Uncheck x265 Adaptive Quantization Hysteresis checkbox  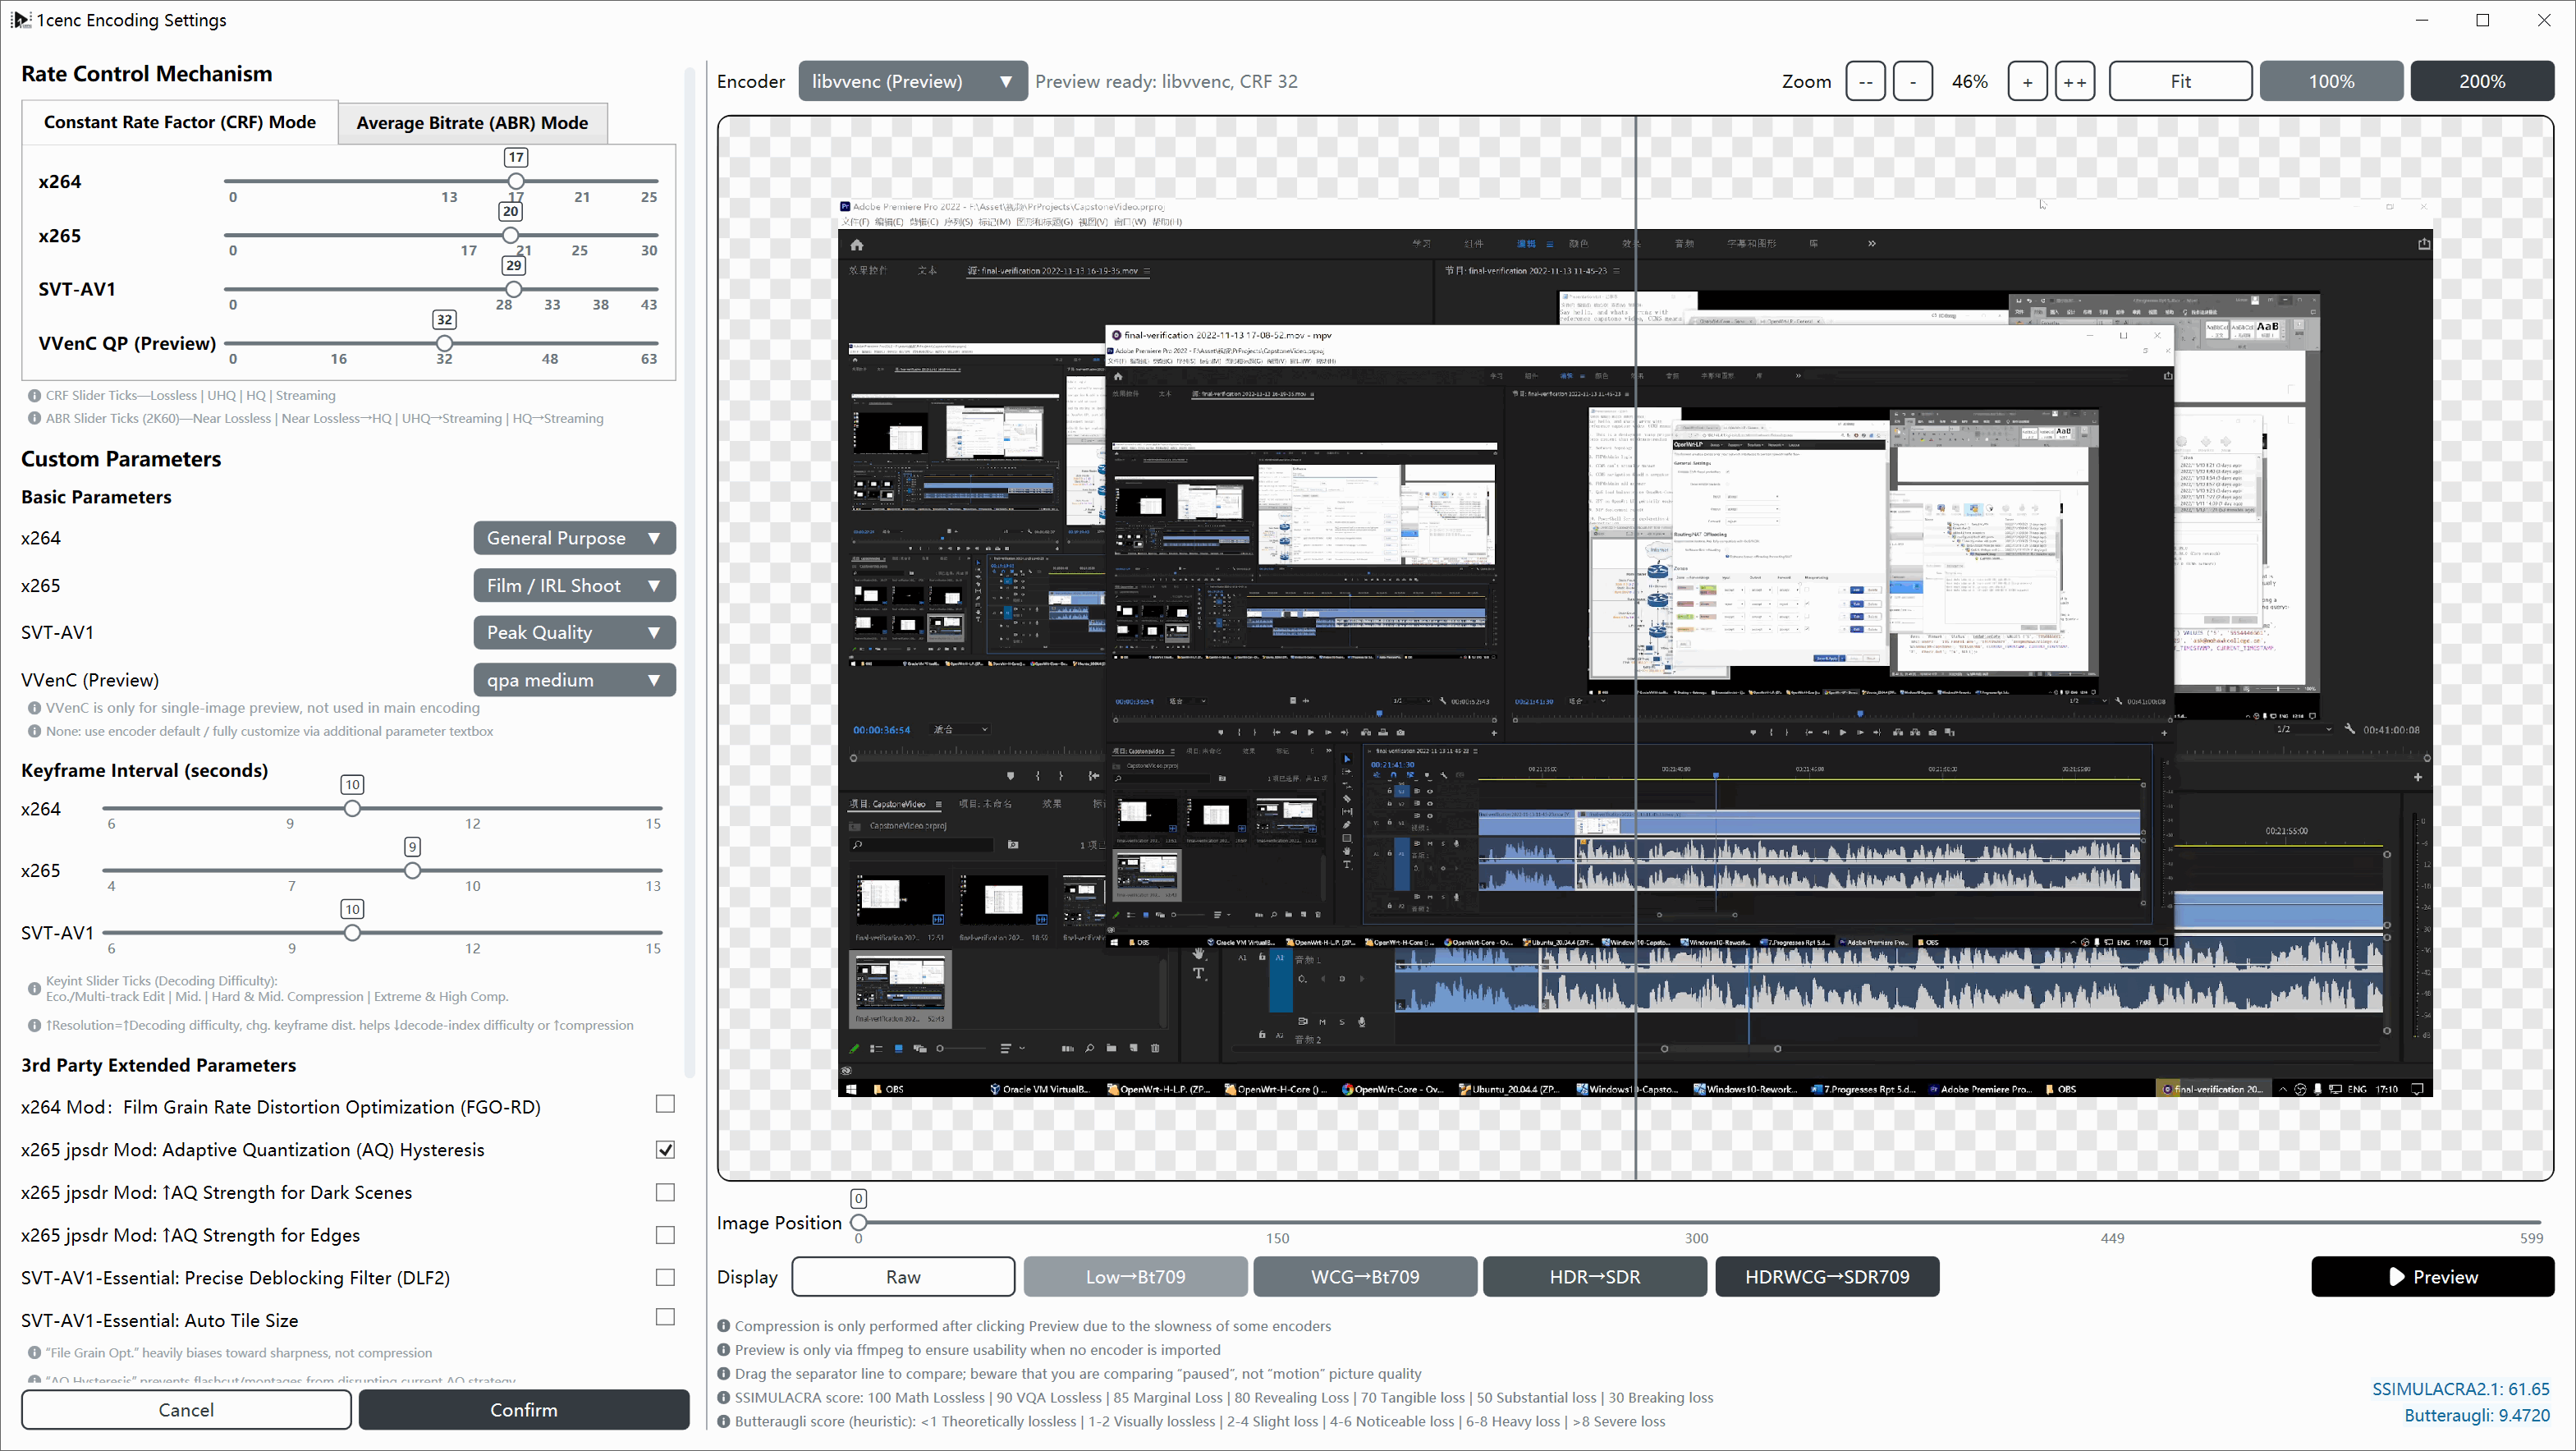[665, 1150]
